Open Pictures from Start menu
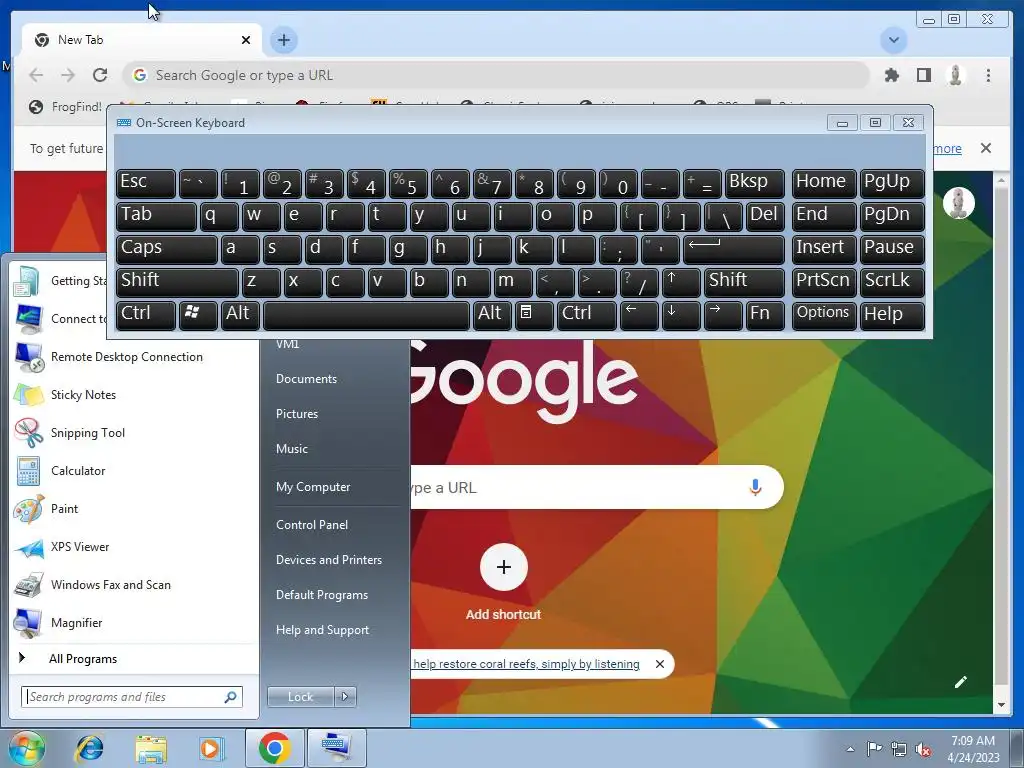1024x768 pixels. (297, 414)
